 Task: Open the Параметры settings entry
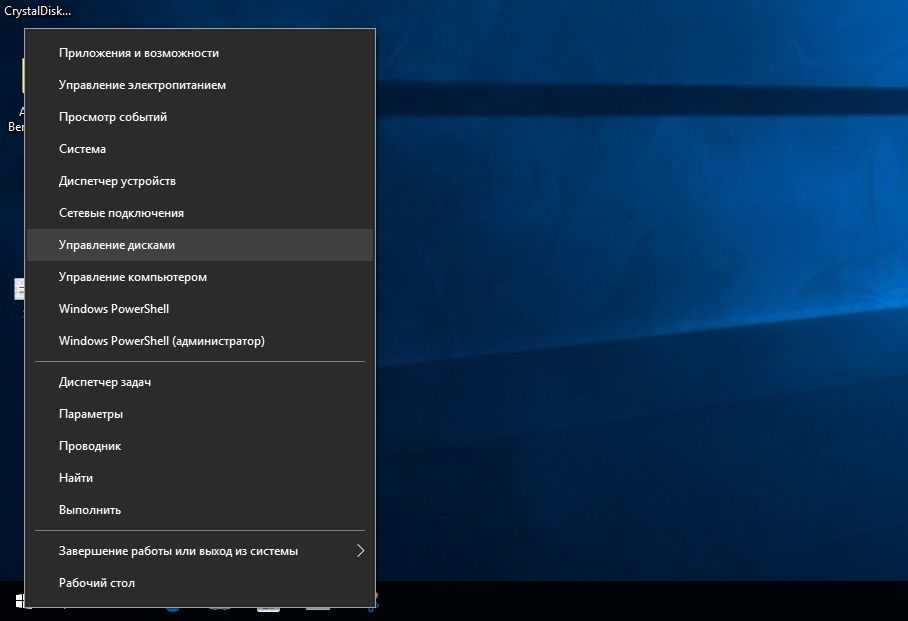coord(91,414)
